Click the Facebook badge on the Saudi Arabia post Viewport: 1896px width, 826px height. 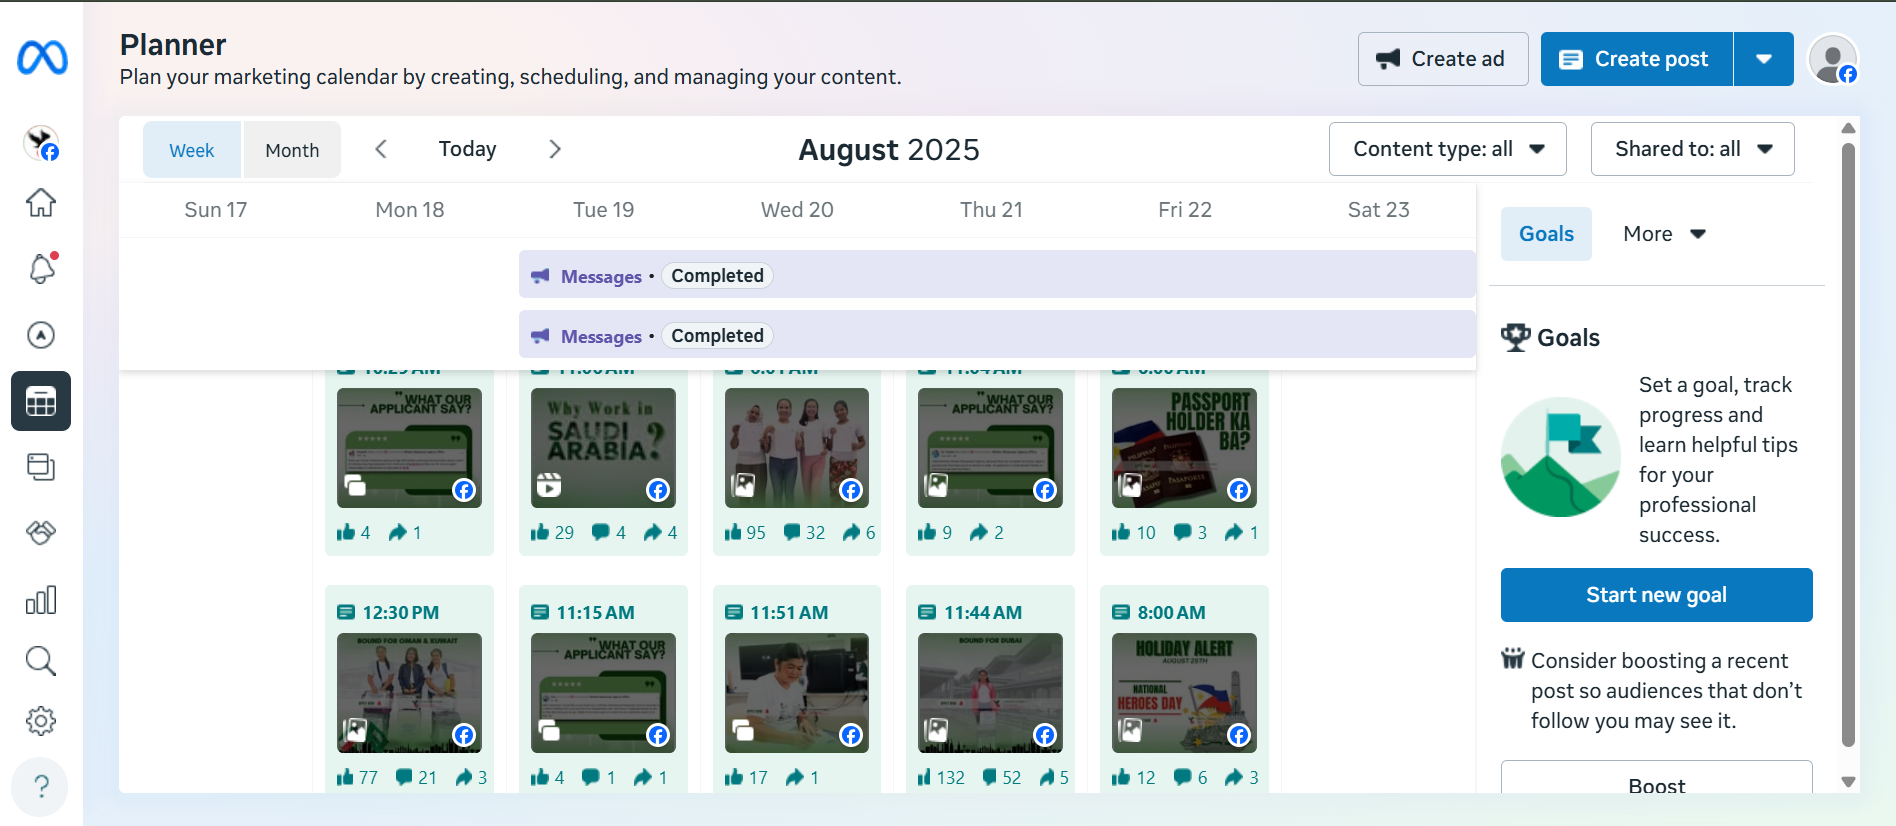point(658,490)
